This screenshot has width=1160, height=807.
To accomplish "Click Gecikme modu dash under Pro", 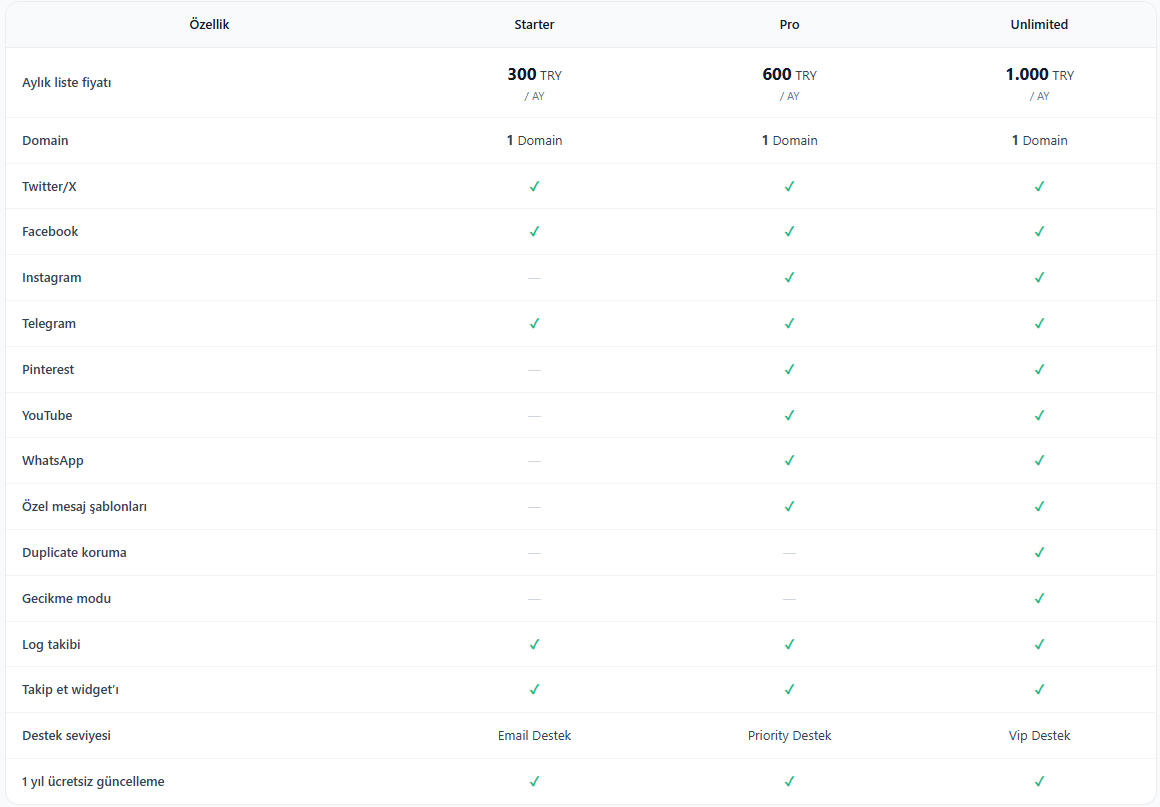I will tap(789, 598).
